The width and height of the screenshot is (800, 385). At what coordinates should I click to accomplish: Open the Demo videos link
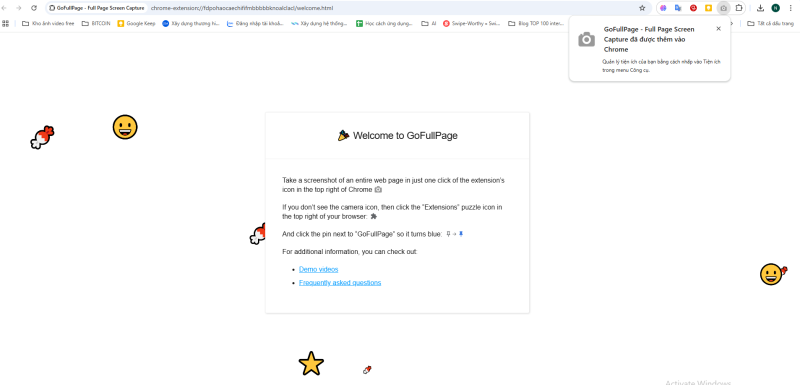318,269
